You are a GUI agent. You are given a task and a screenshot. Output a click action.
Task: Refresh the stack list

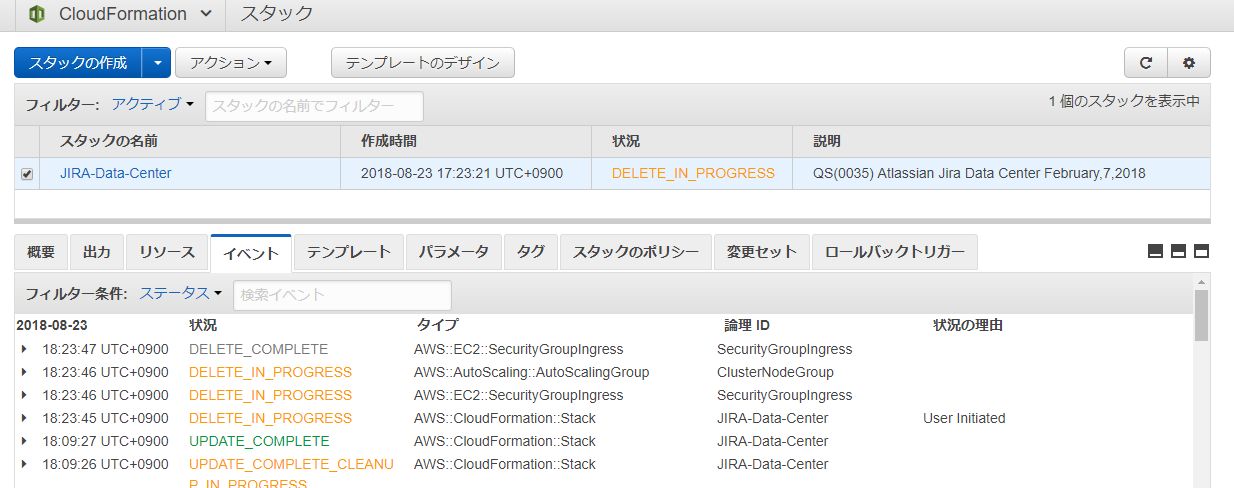pyautogui.click(x=1146, y=62)
